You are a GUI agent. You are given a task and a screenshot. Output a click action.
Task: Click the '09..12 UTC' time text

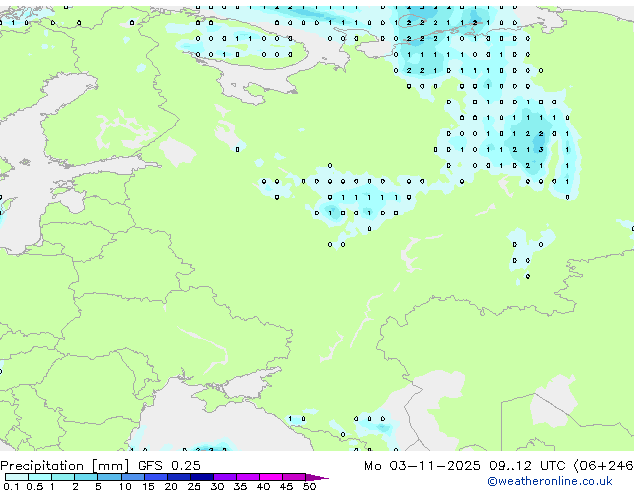527,466
